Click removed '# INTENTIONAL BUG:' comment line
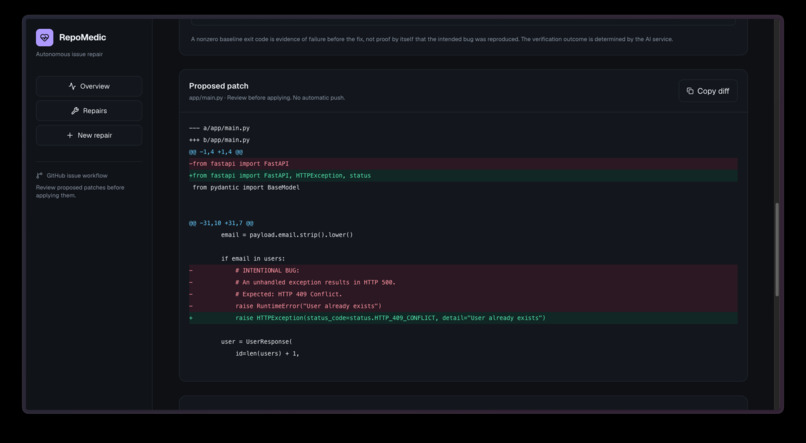The image size is (806, 443). (x=463, y=271)
